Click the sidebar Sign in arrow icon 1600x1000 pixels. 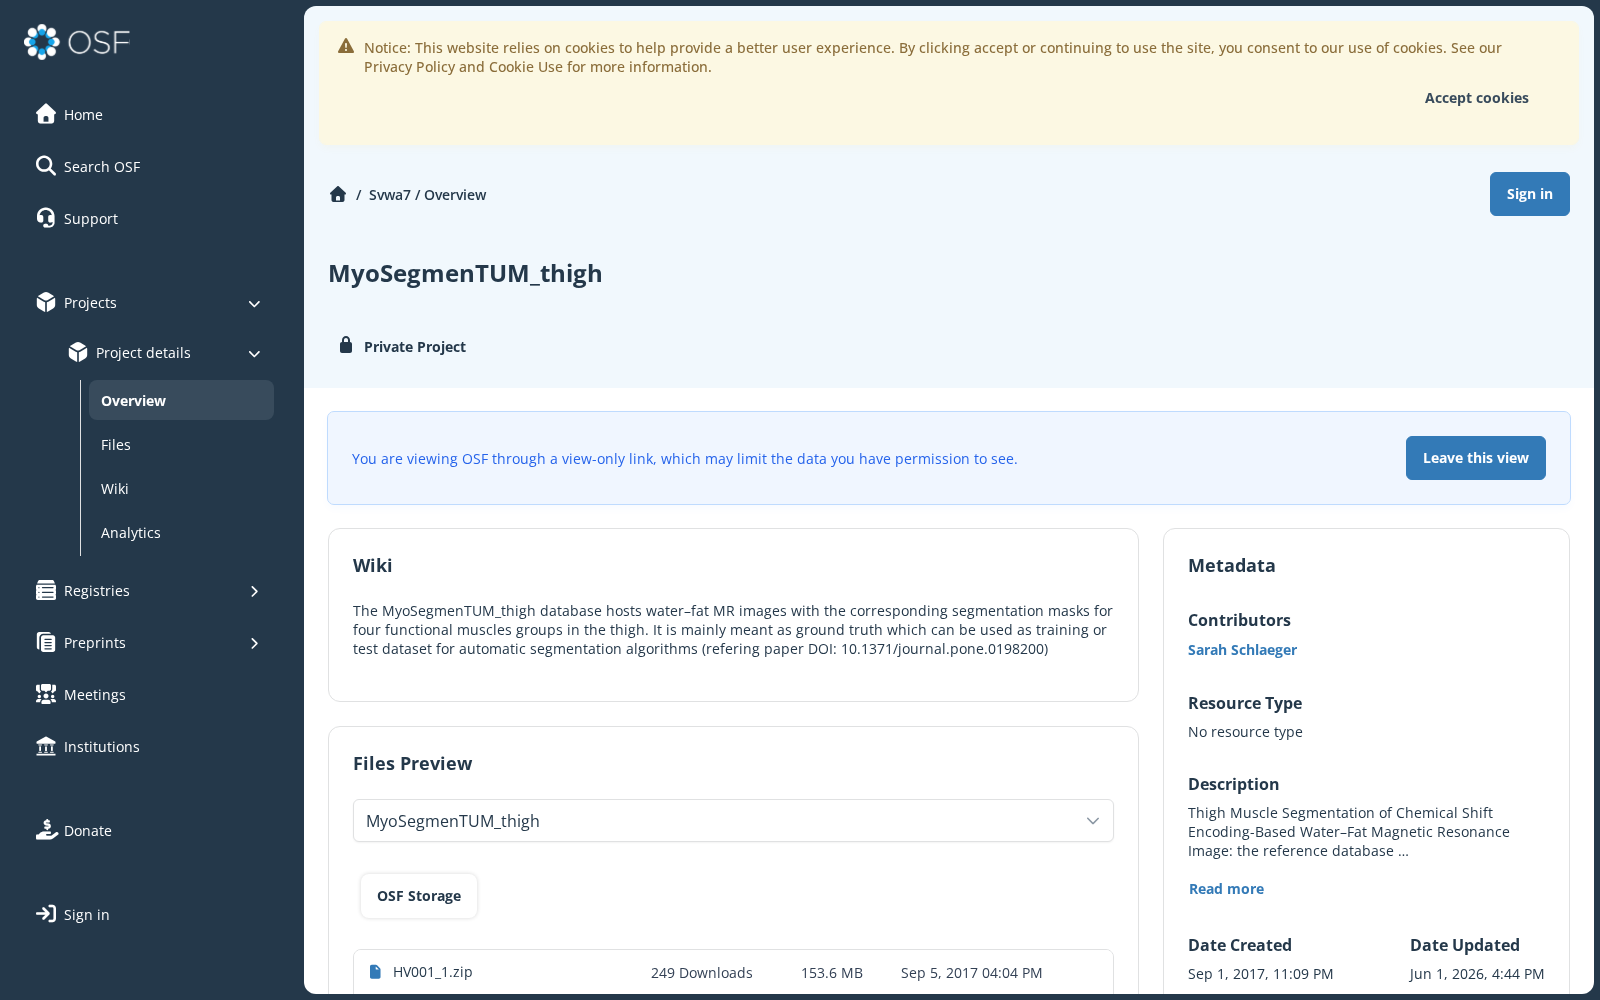pyautogui.click(x=46, y=914)
